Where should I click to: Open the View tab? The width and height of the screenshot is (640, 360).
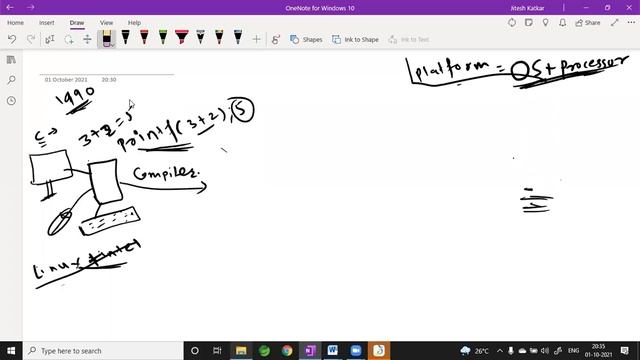coord(106,23)
